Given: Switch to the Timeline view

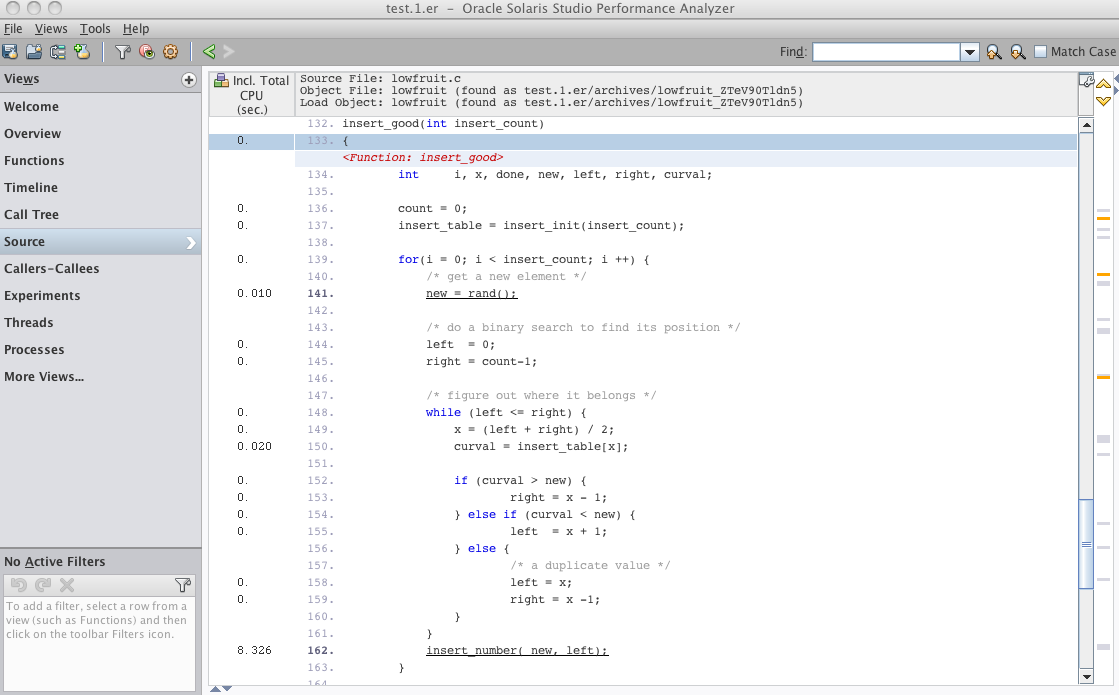Looking at the screenshot, I should [100, 188].
